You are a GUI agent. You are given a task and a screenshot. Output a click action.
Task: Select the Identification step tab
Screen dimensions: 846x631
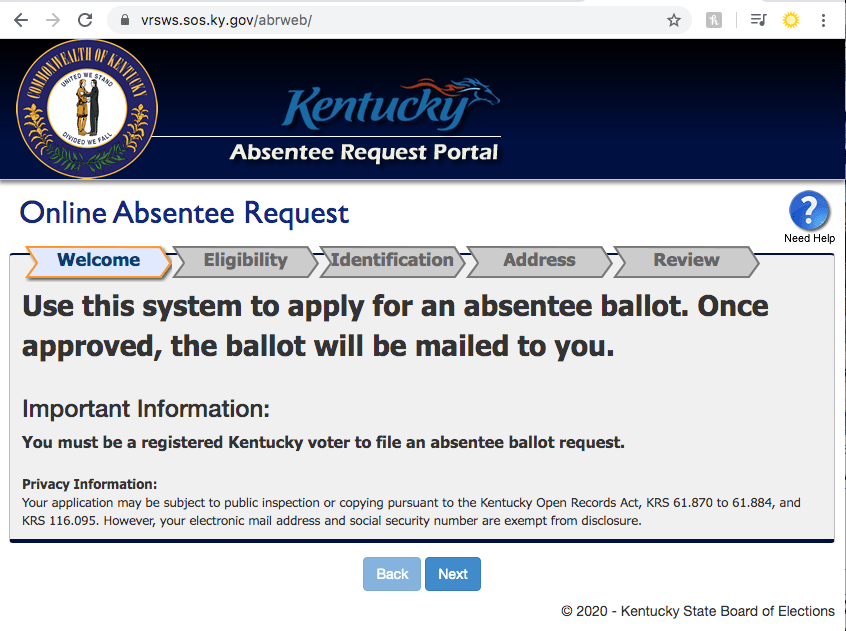(x=392, y=262)
